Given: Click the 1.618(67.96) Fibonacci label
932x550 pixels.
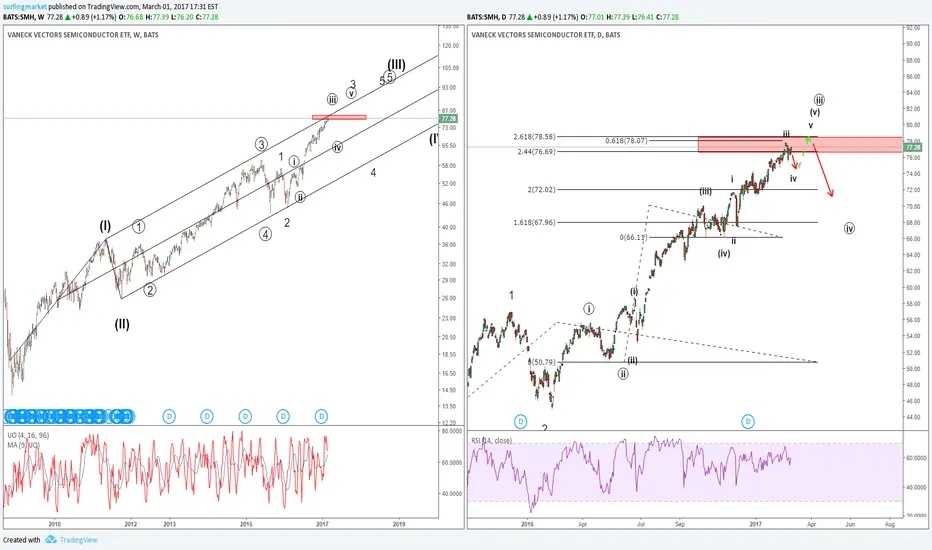Looking at the screenshot, I should (x=534, y=222).
